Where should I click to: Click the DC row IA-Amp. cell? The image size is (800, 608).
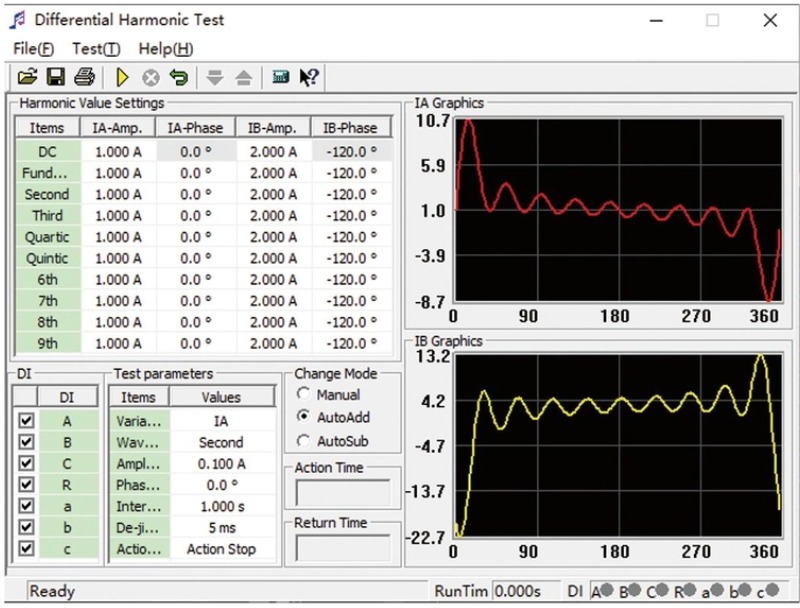(118, 152)
